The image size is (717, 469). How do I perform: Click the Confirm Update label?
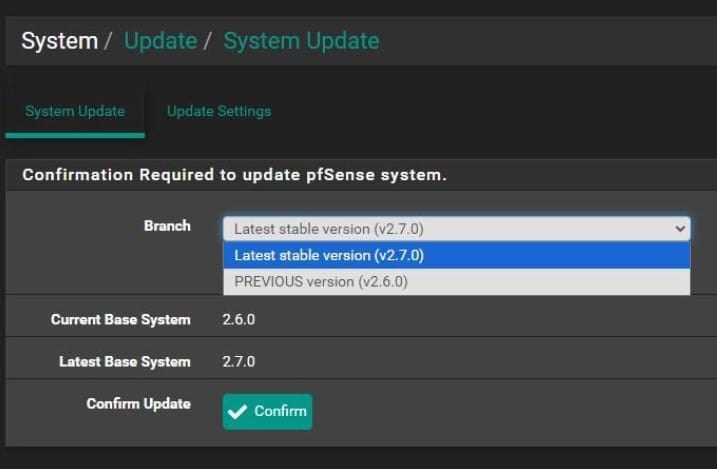138,404
